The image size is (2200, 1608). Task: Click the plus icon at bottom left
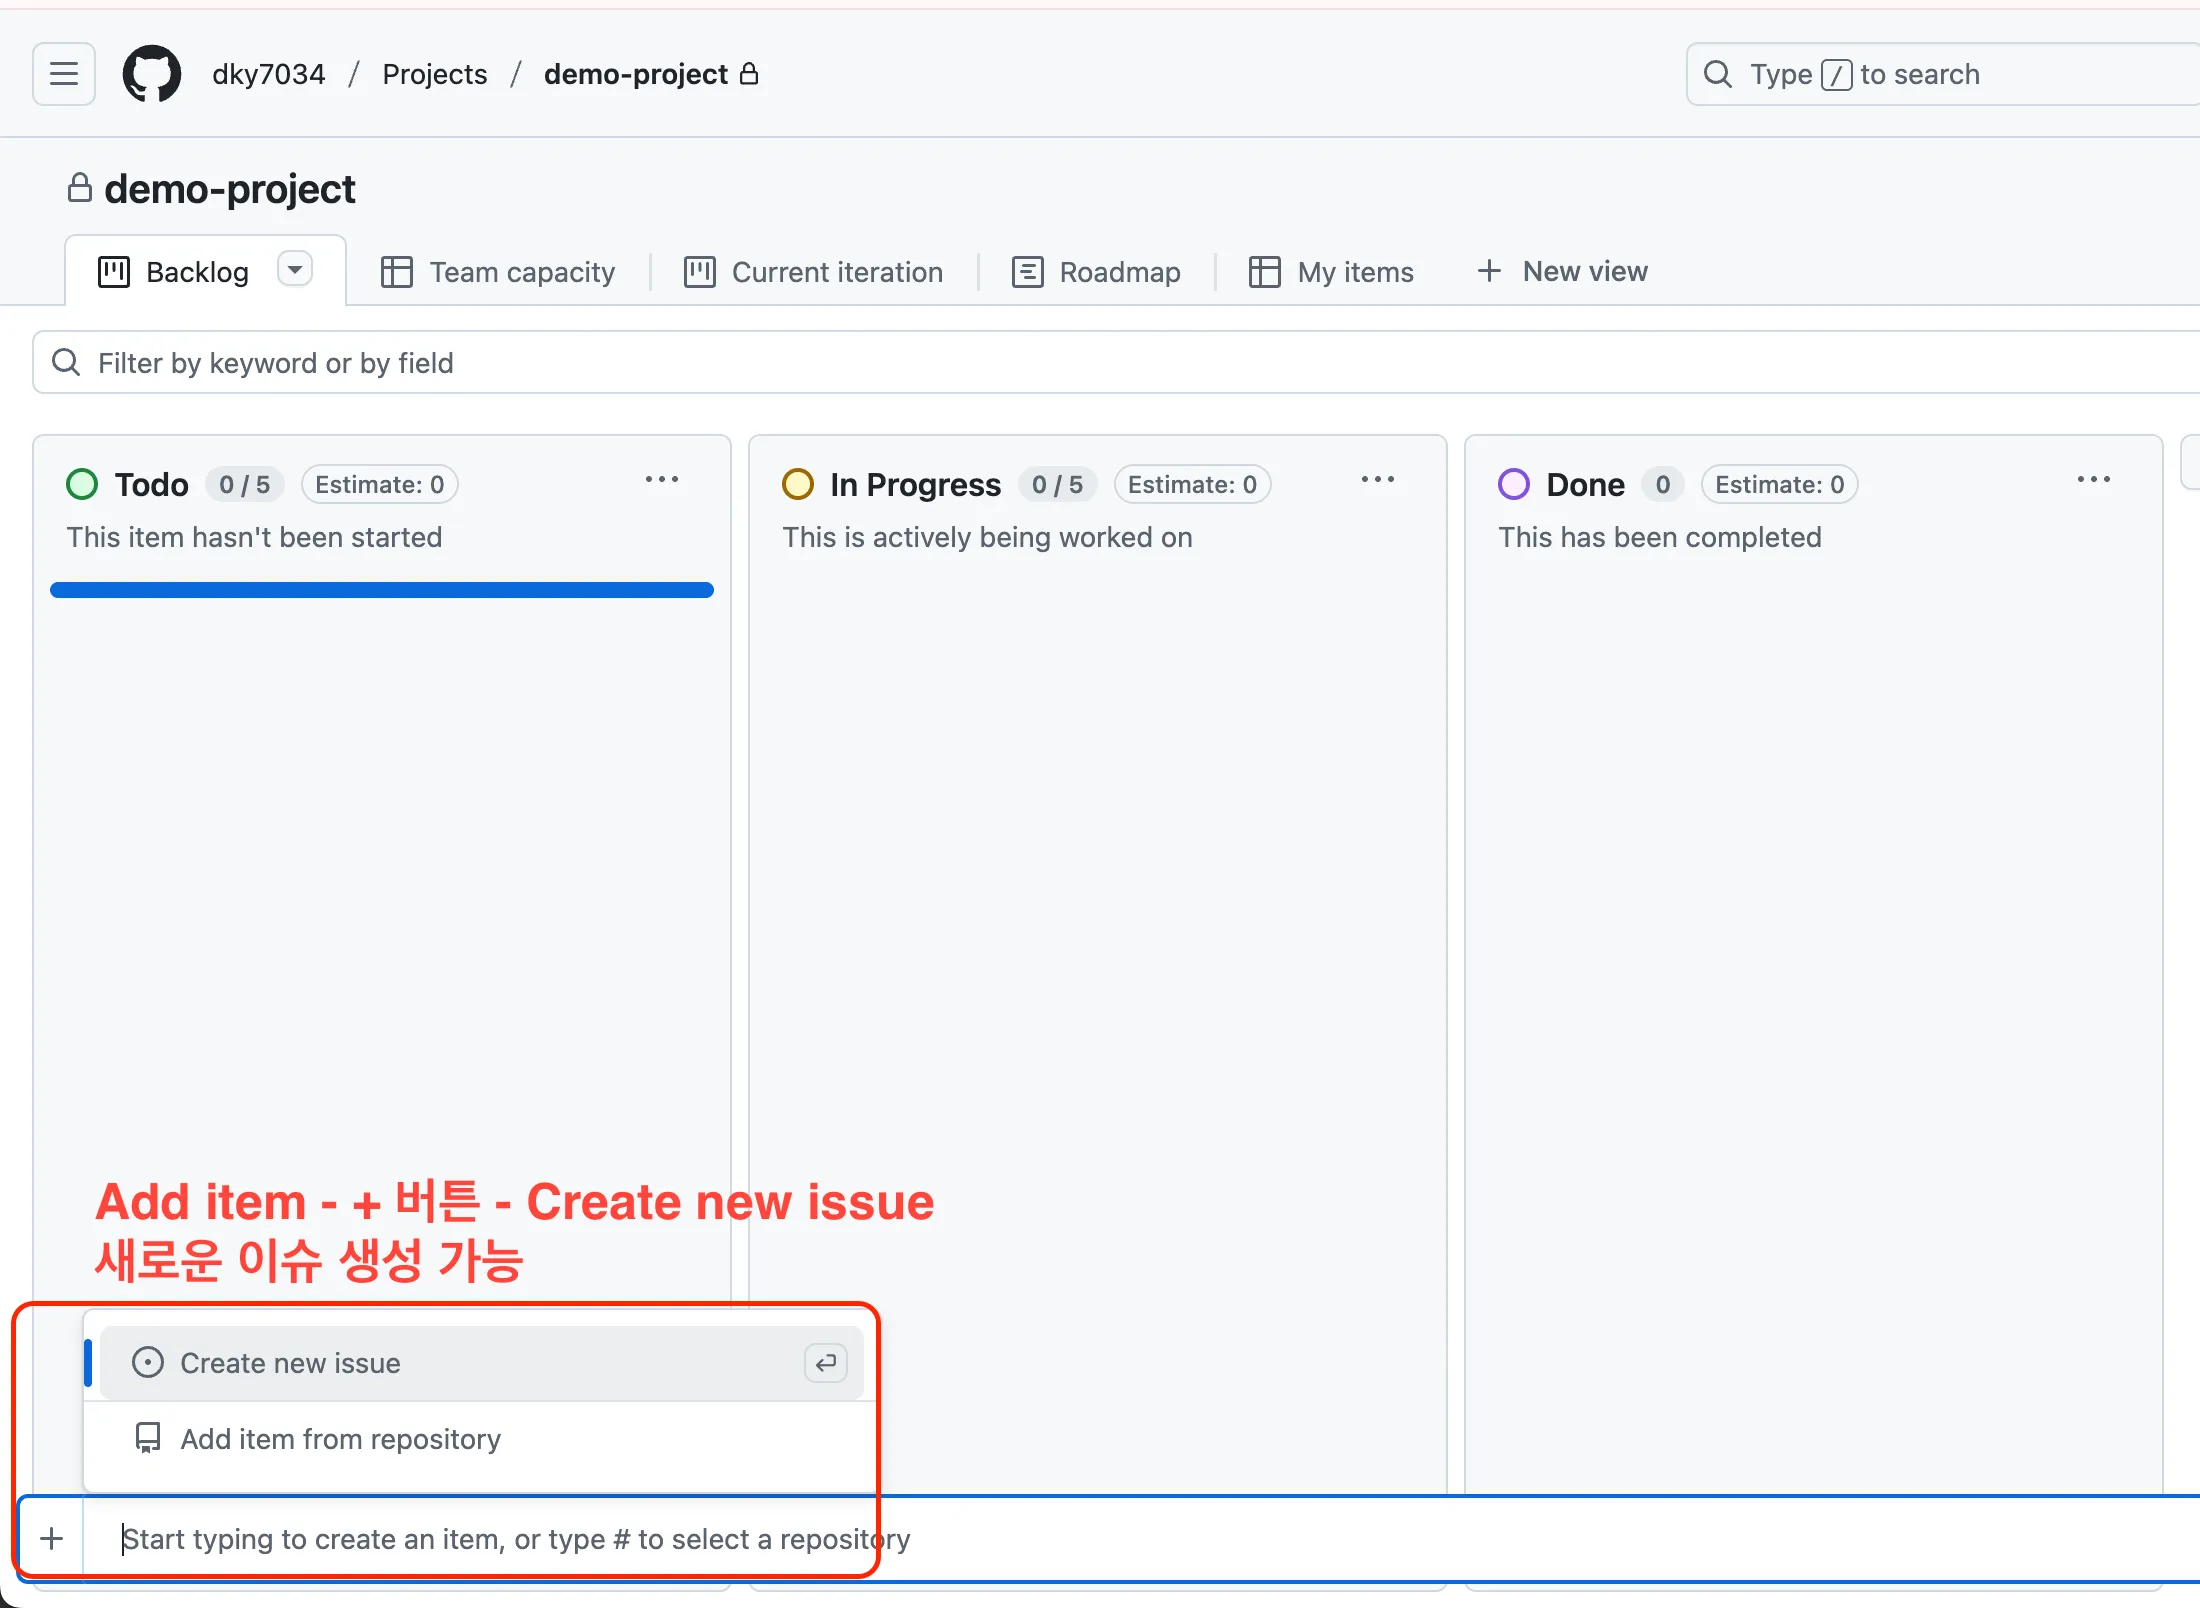[x=52, y=1538]
